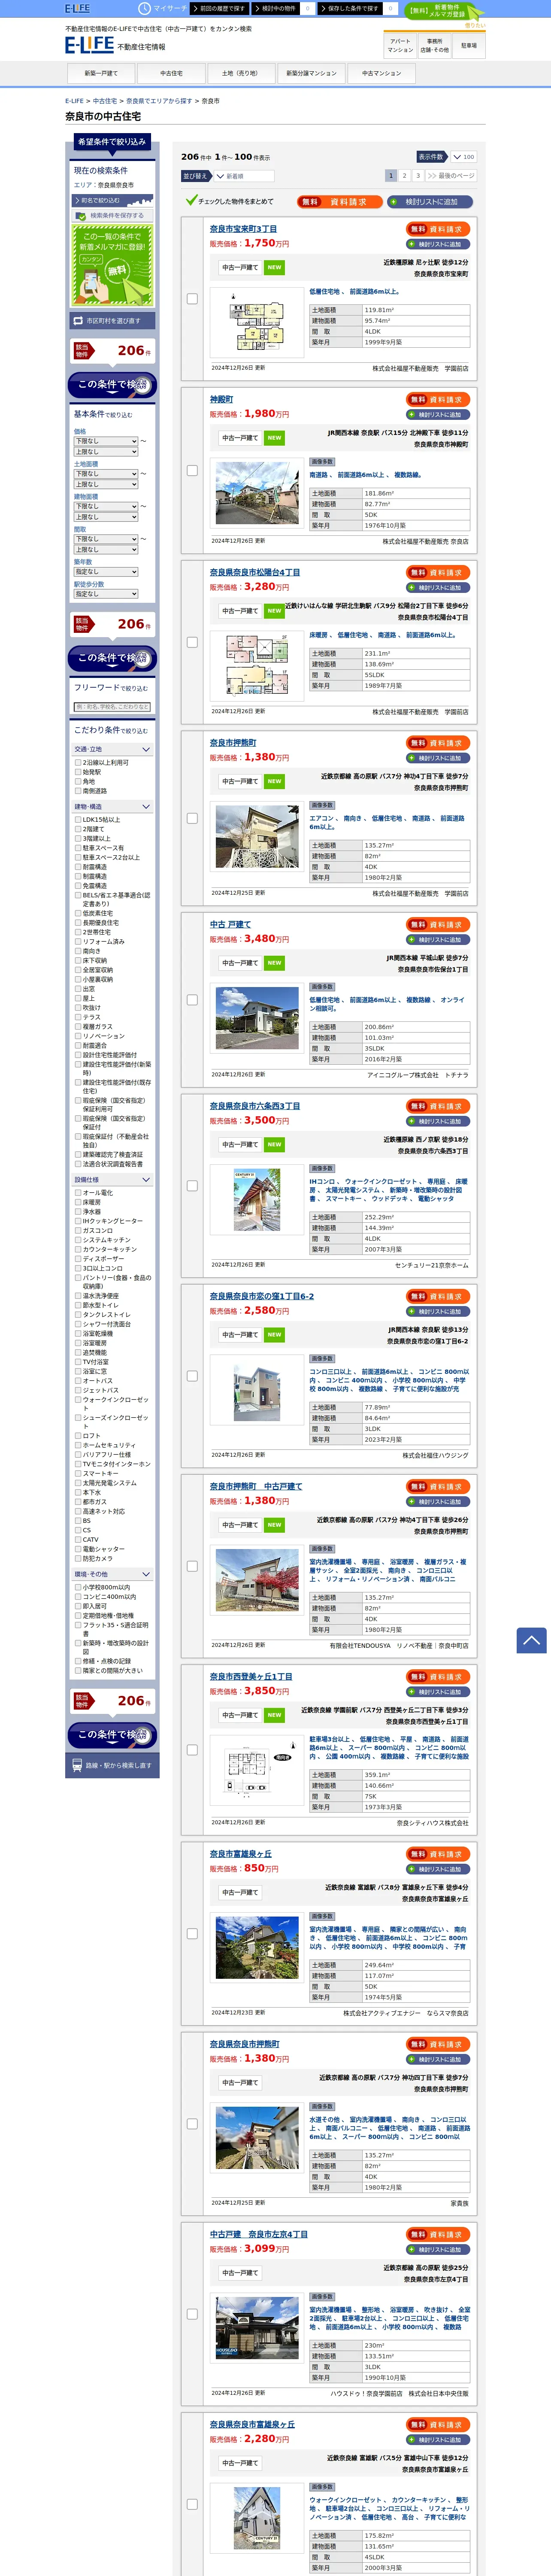Screen dimensions: 551x2576
Task: Click 町名で絞り込む arrow button
Action: (113, 200)
